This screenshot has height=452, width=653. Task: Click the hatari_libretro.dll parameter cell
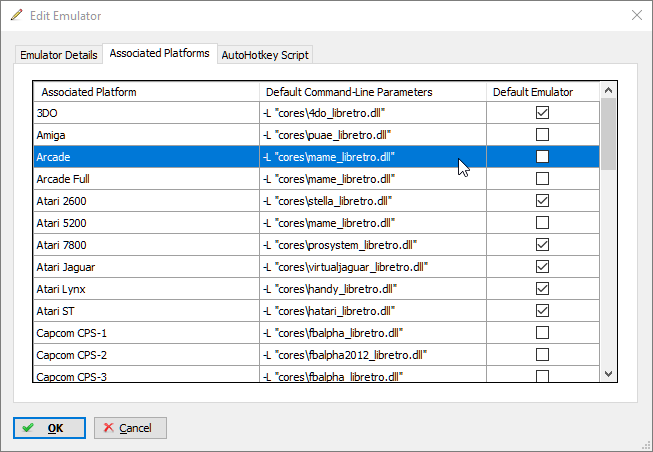tap(373, 311)
